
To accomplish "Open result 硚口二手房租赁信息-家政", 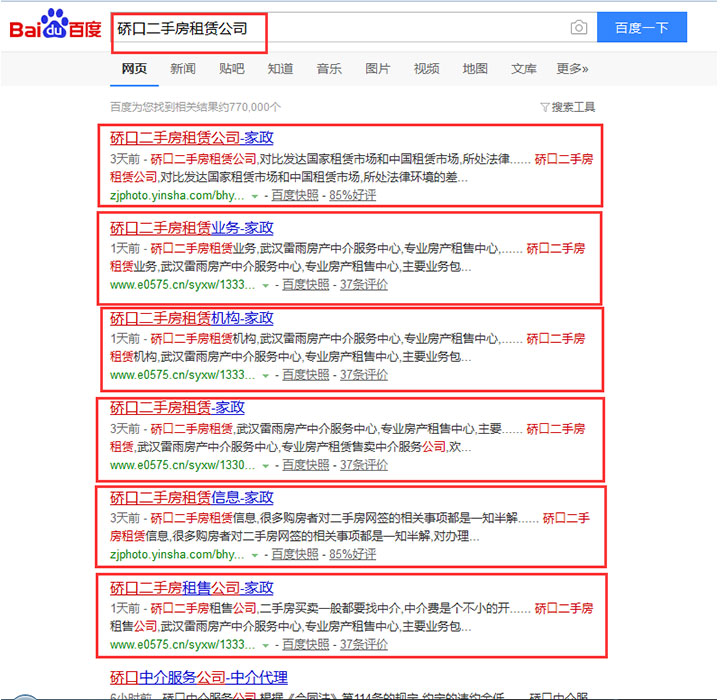I will coord(191,497).
